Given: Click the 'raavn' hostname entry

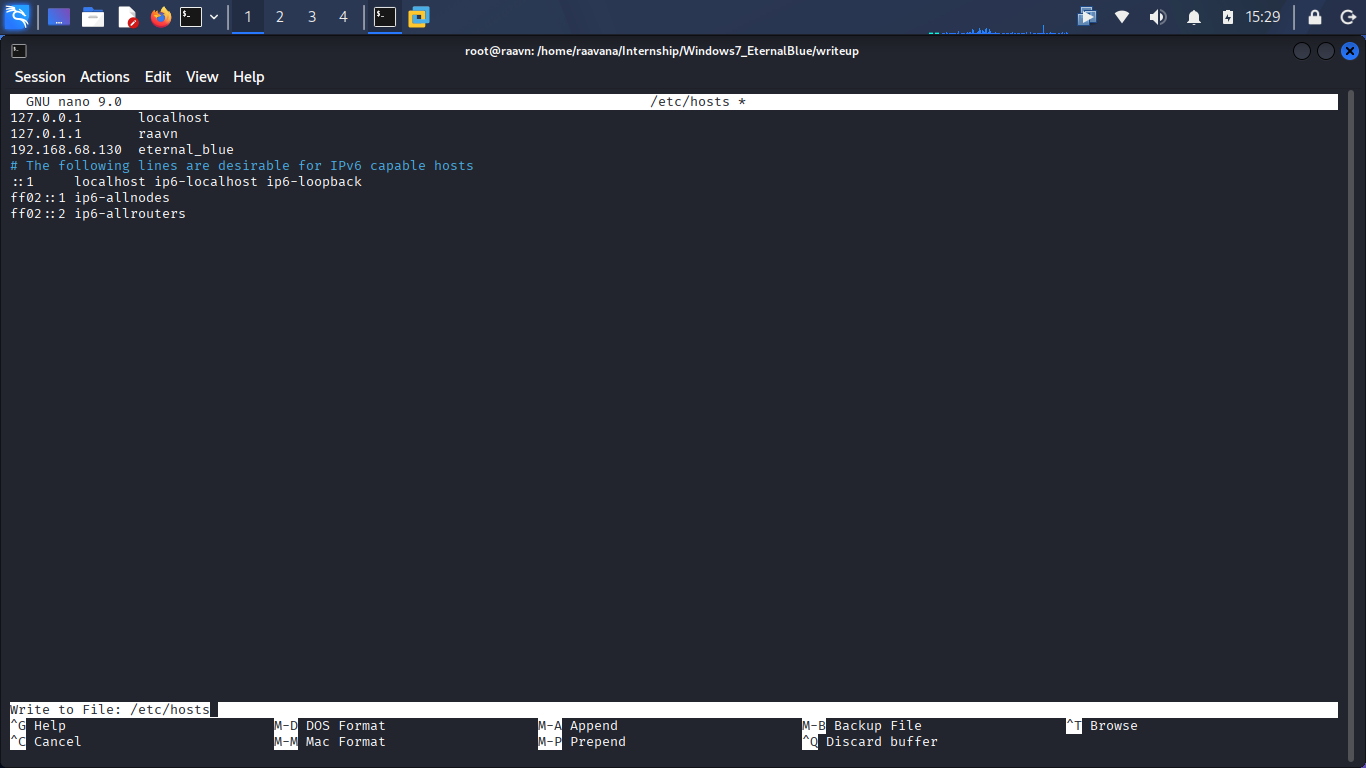Looking at the screenshot, I should pos(158,134).
